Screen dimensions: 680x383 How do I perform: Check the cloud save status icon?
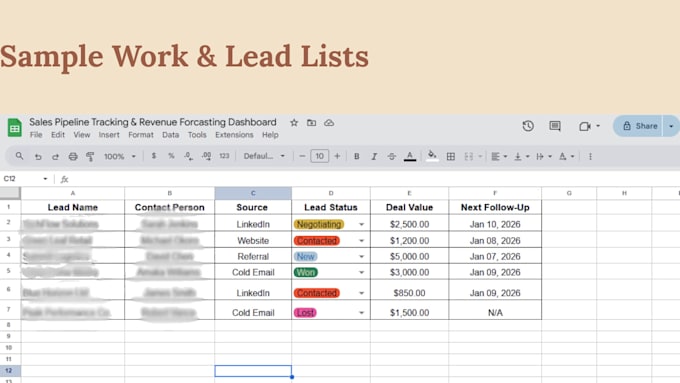329,123
